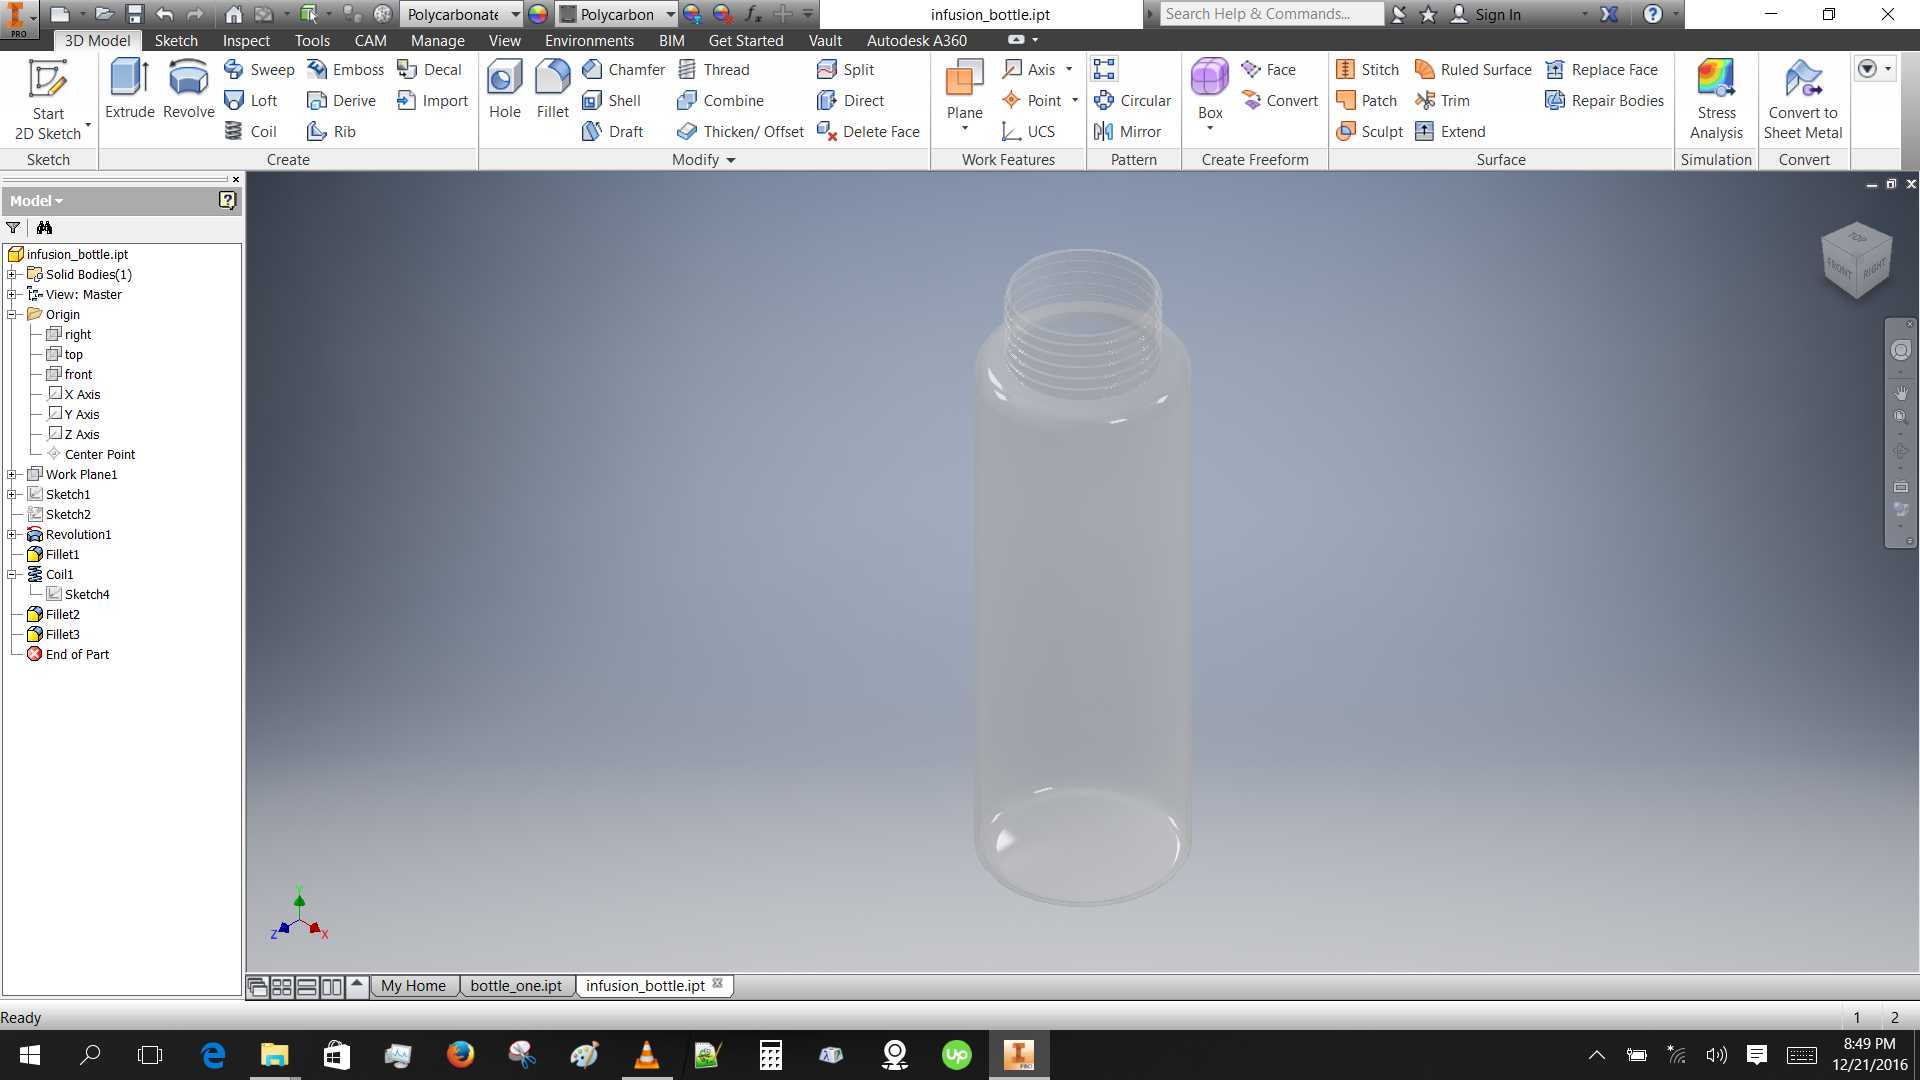Apply a Decal
The image size is (1920, 1080).
[430, 69]
